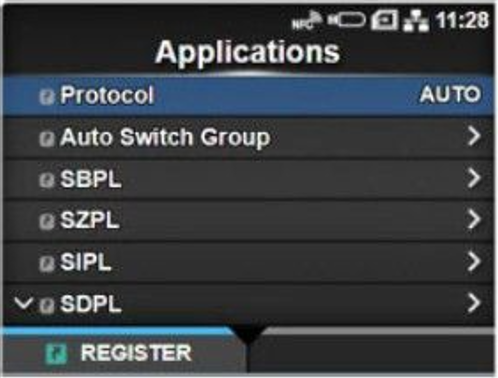This screenshot has width=498, height=378.
Task: Click the down arrow to show more items
Action: pos(23,303)
